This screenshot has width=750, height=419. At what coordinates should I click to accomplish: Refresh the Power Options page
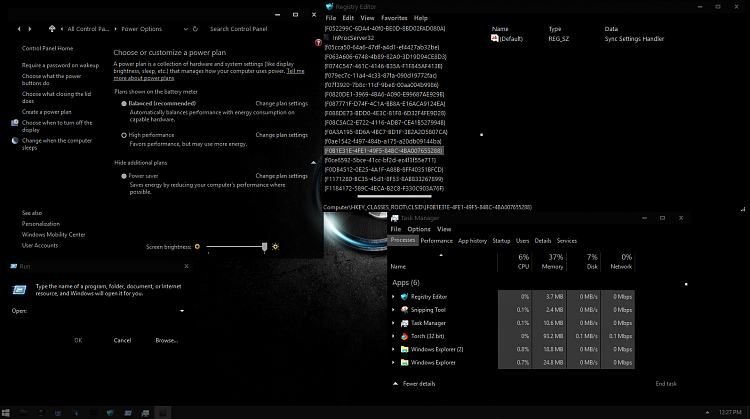pos(195,29)
